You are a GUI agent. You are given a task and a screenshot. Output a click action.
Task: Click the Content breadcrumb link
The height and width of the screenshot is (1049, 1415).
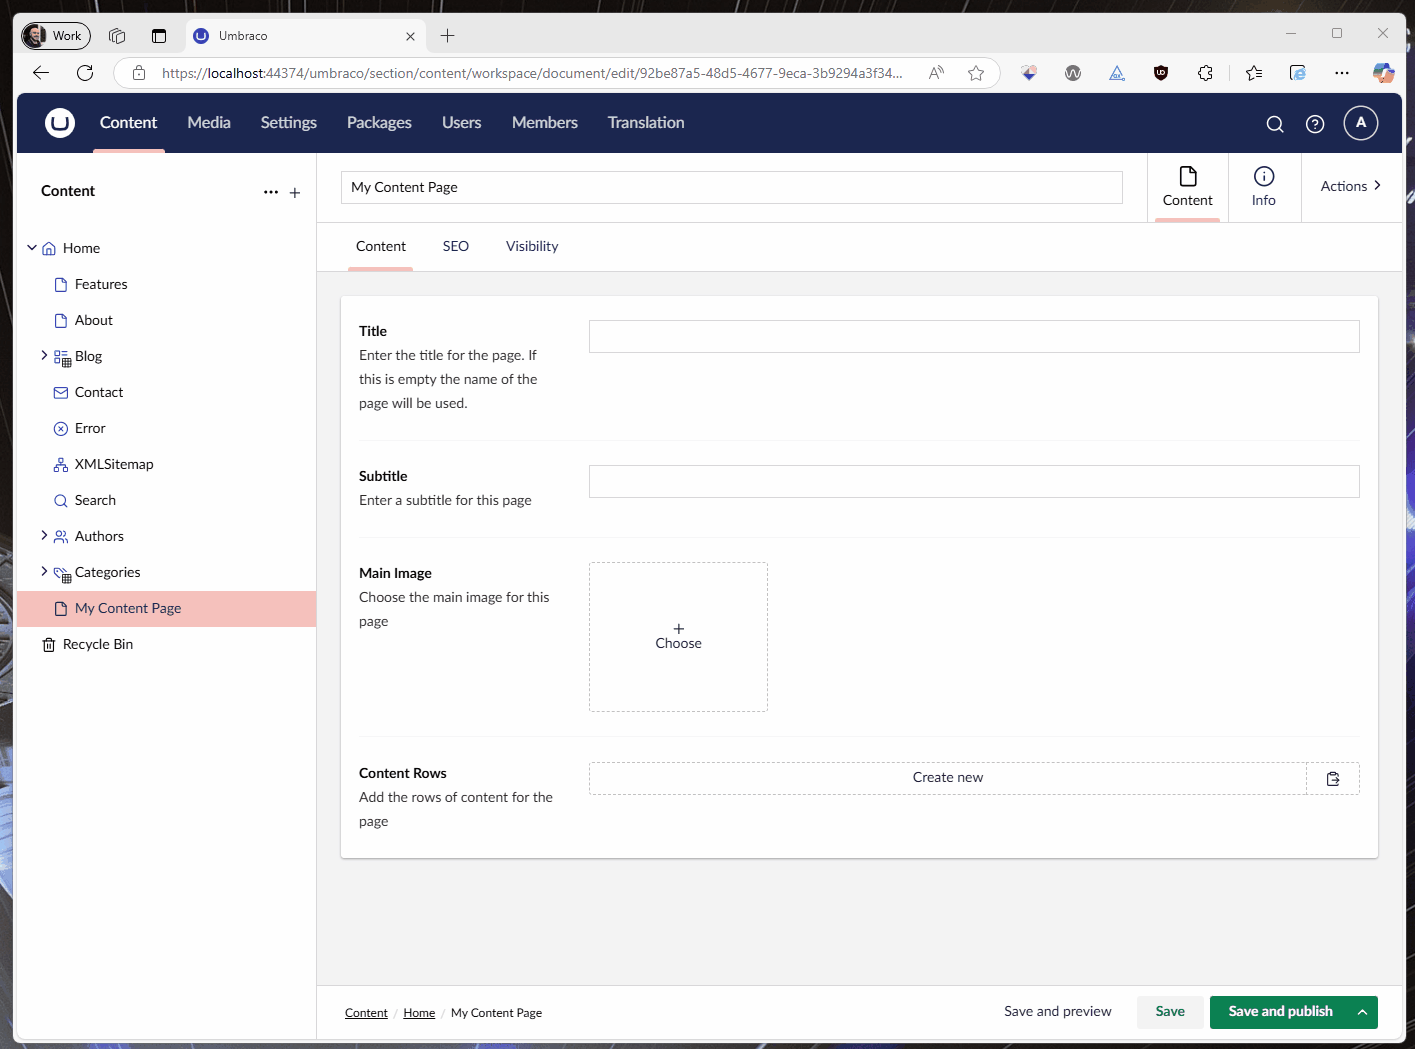click(366, 1013)
